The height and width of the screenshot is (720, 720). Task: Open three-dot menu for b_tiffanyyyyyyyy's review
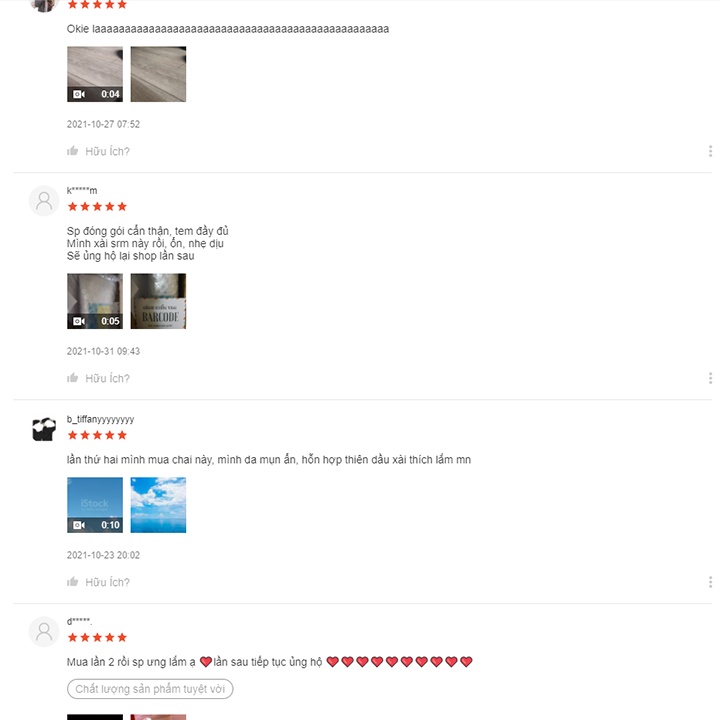(x=710, y=582)
